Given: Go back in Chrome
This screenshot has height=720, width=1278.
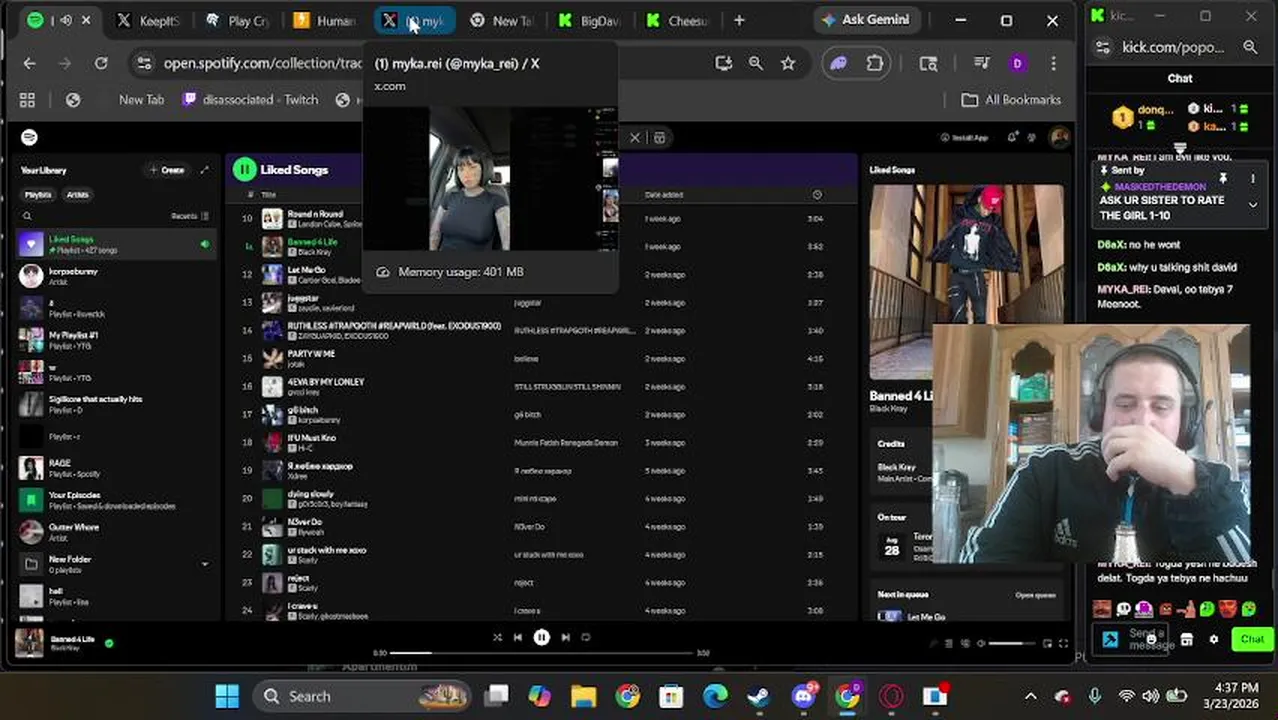Looking at the screenshot, I should 29,63.
